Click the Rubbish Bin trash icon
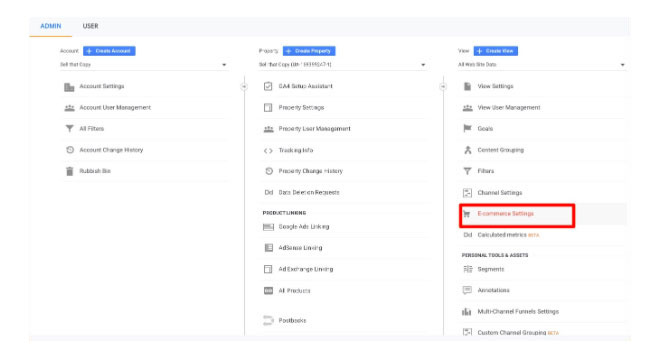Screen dimensions: 665x361 coord(70,171)
